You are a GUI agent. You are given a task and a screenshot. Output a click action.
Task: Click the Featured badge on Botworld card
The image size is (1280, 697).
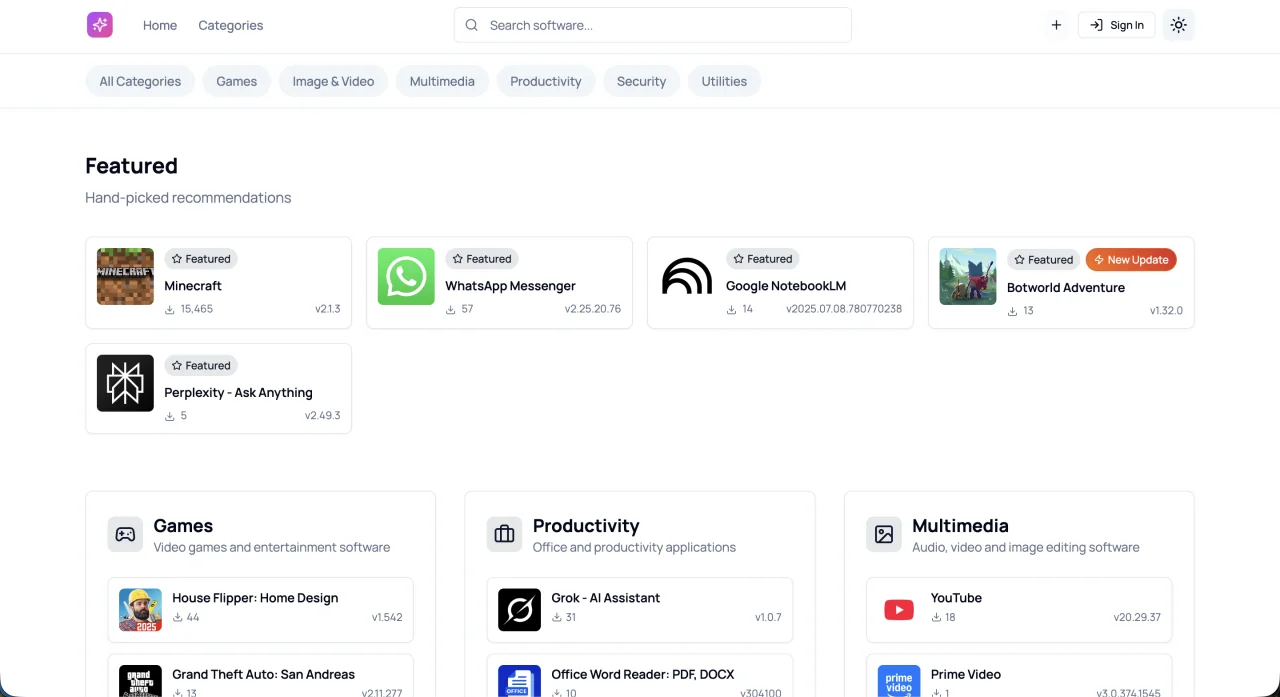1044,260
